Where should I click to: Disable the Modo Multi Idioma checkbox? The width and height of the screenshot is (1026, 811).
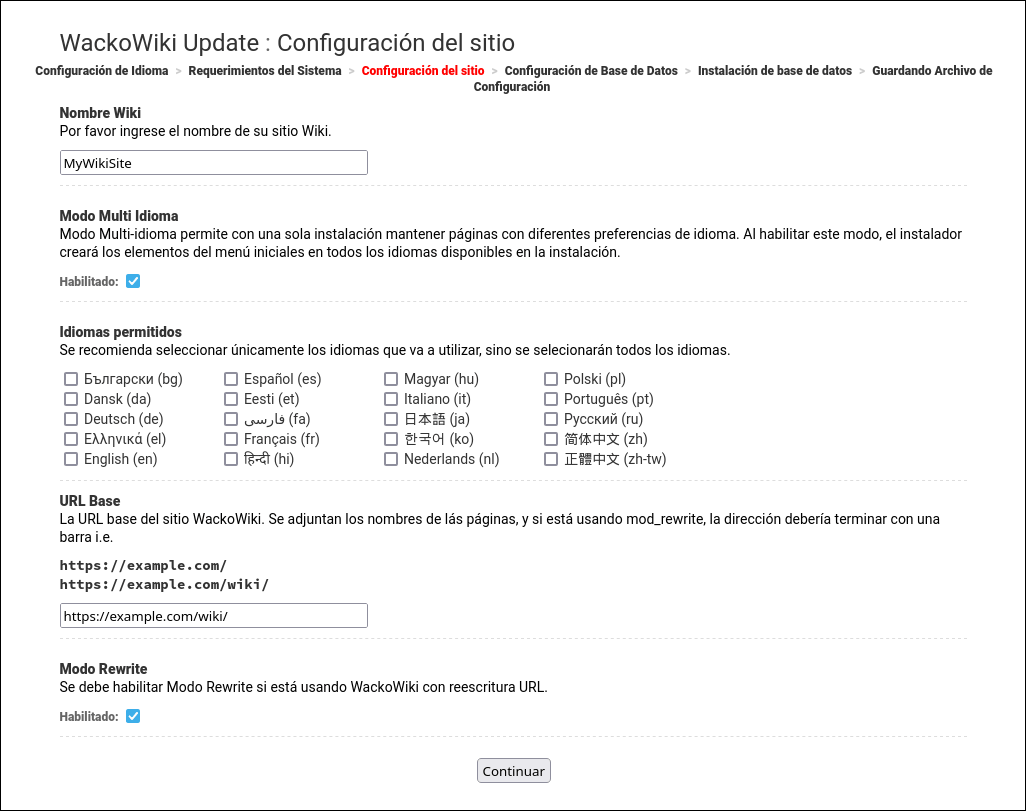133,281
